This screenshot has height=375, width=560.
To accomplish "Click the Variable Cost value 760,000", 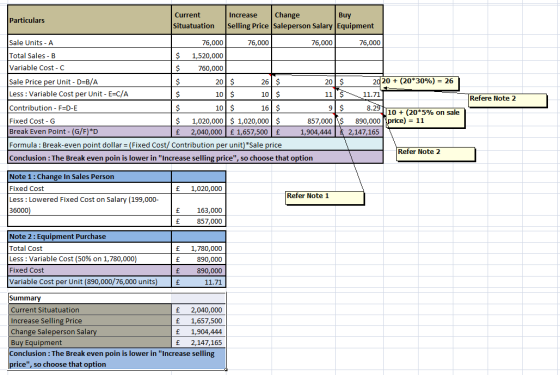I will coord(199,68).
